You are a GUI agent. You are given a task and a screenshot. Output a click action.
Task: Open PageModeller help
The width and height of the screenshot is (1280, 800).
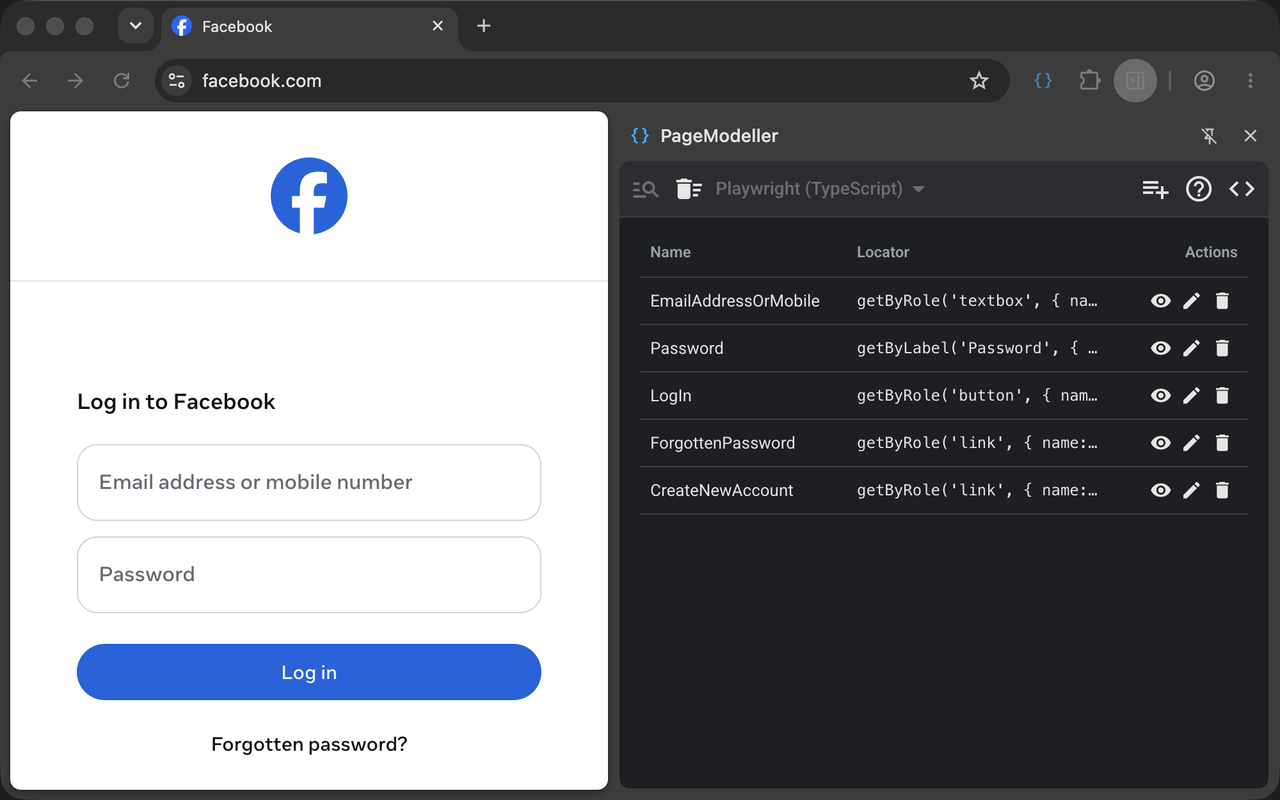(x=1198, y=189)
